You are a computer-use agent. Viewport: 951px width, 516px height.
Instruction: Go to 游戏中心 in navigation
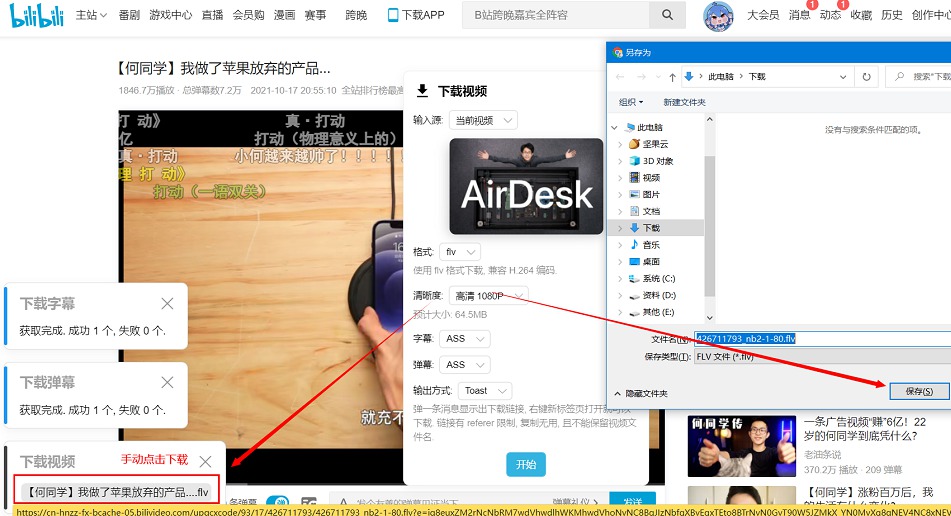tap(170, 15)
